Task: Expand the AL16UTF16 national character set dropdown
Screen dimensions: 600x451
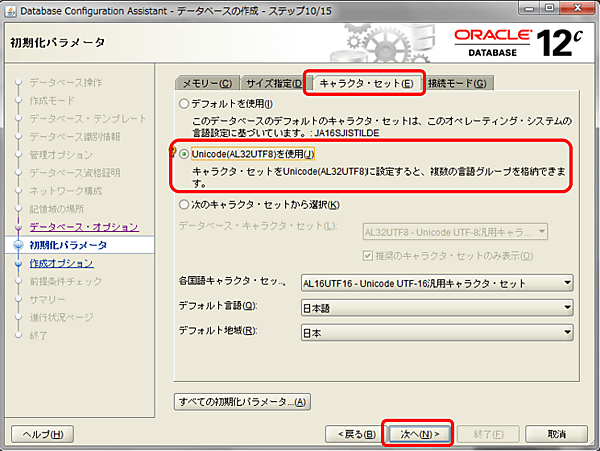Action: point(437,283)
